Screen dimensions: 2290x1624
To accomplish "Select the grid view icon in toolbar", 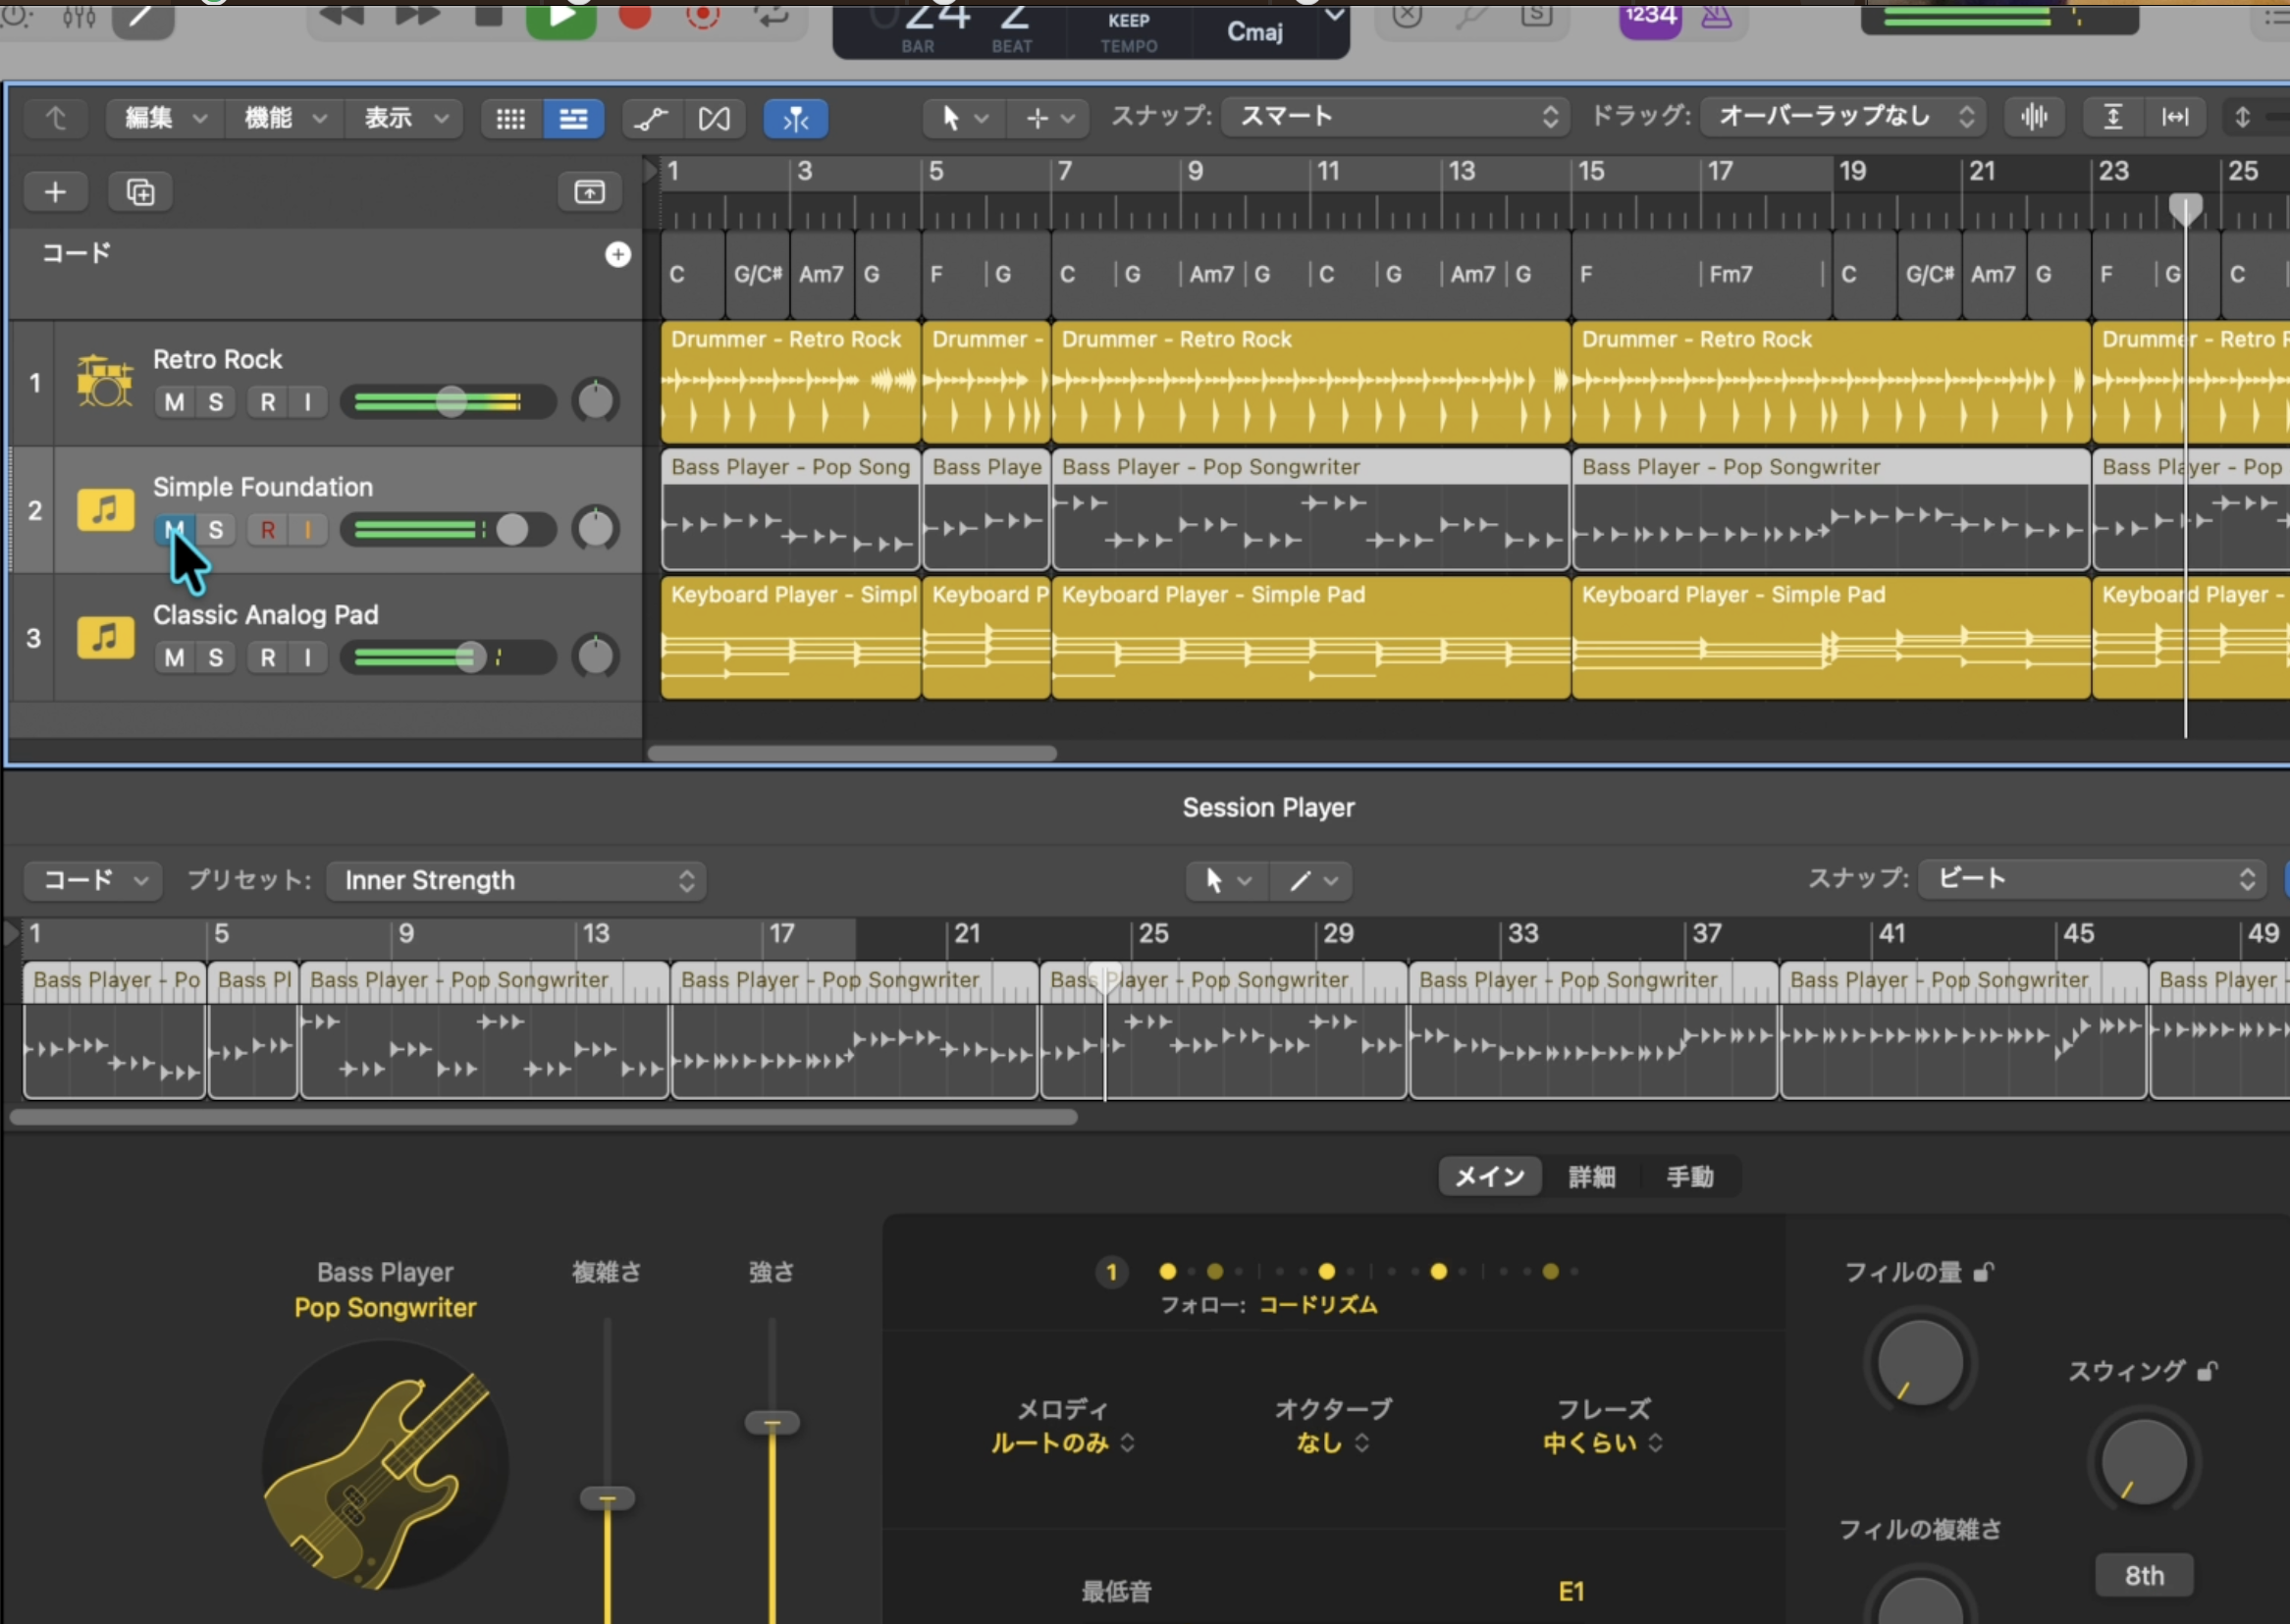I will [x=511, y=119].
